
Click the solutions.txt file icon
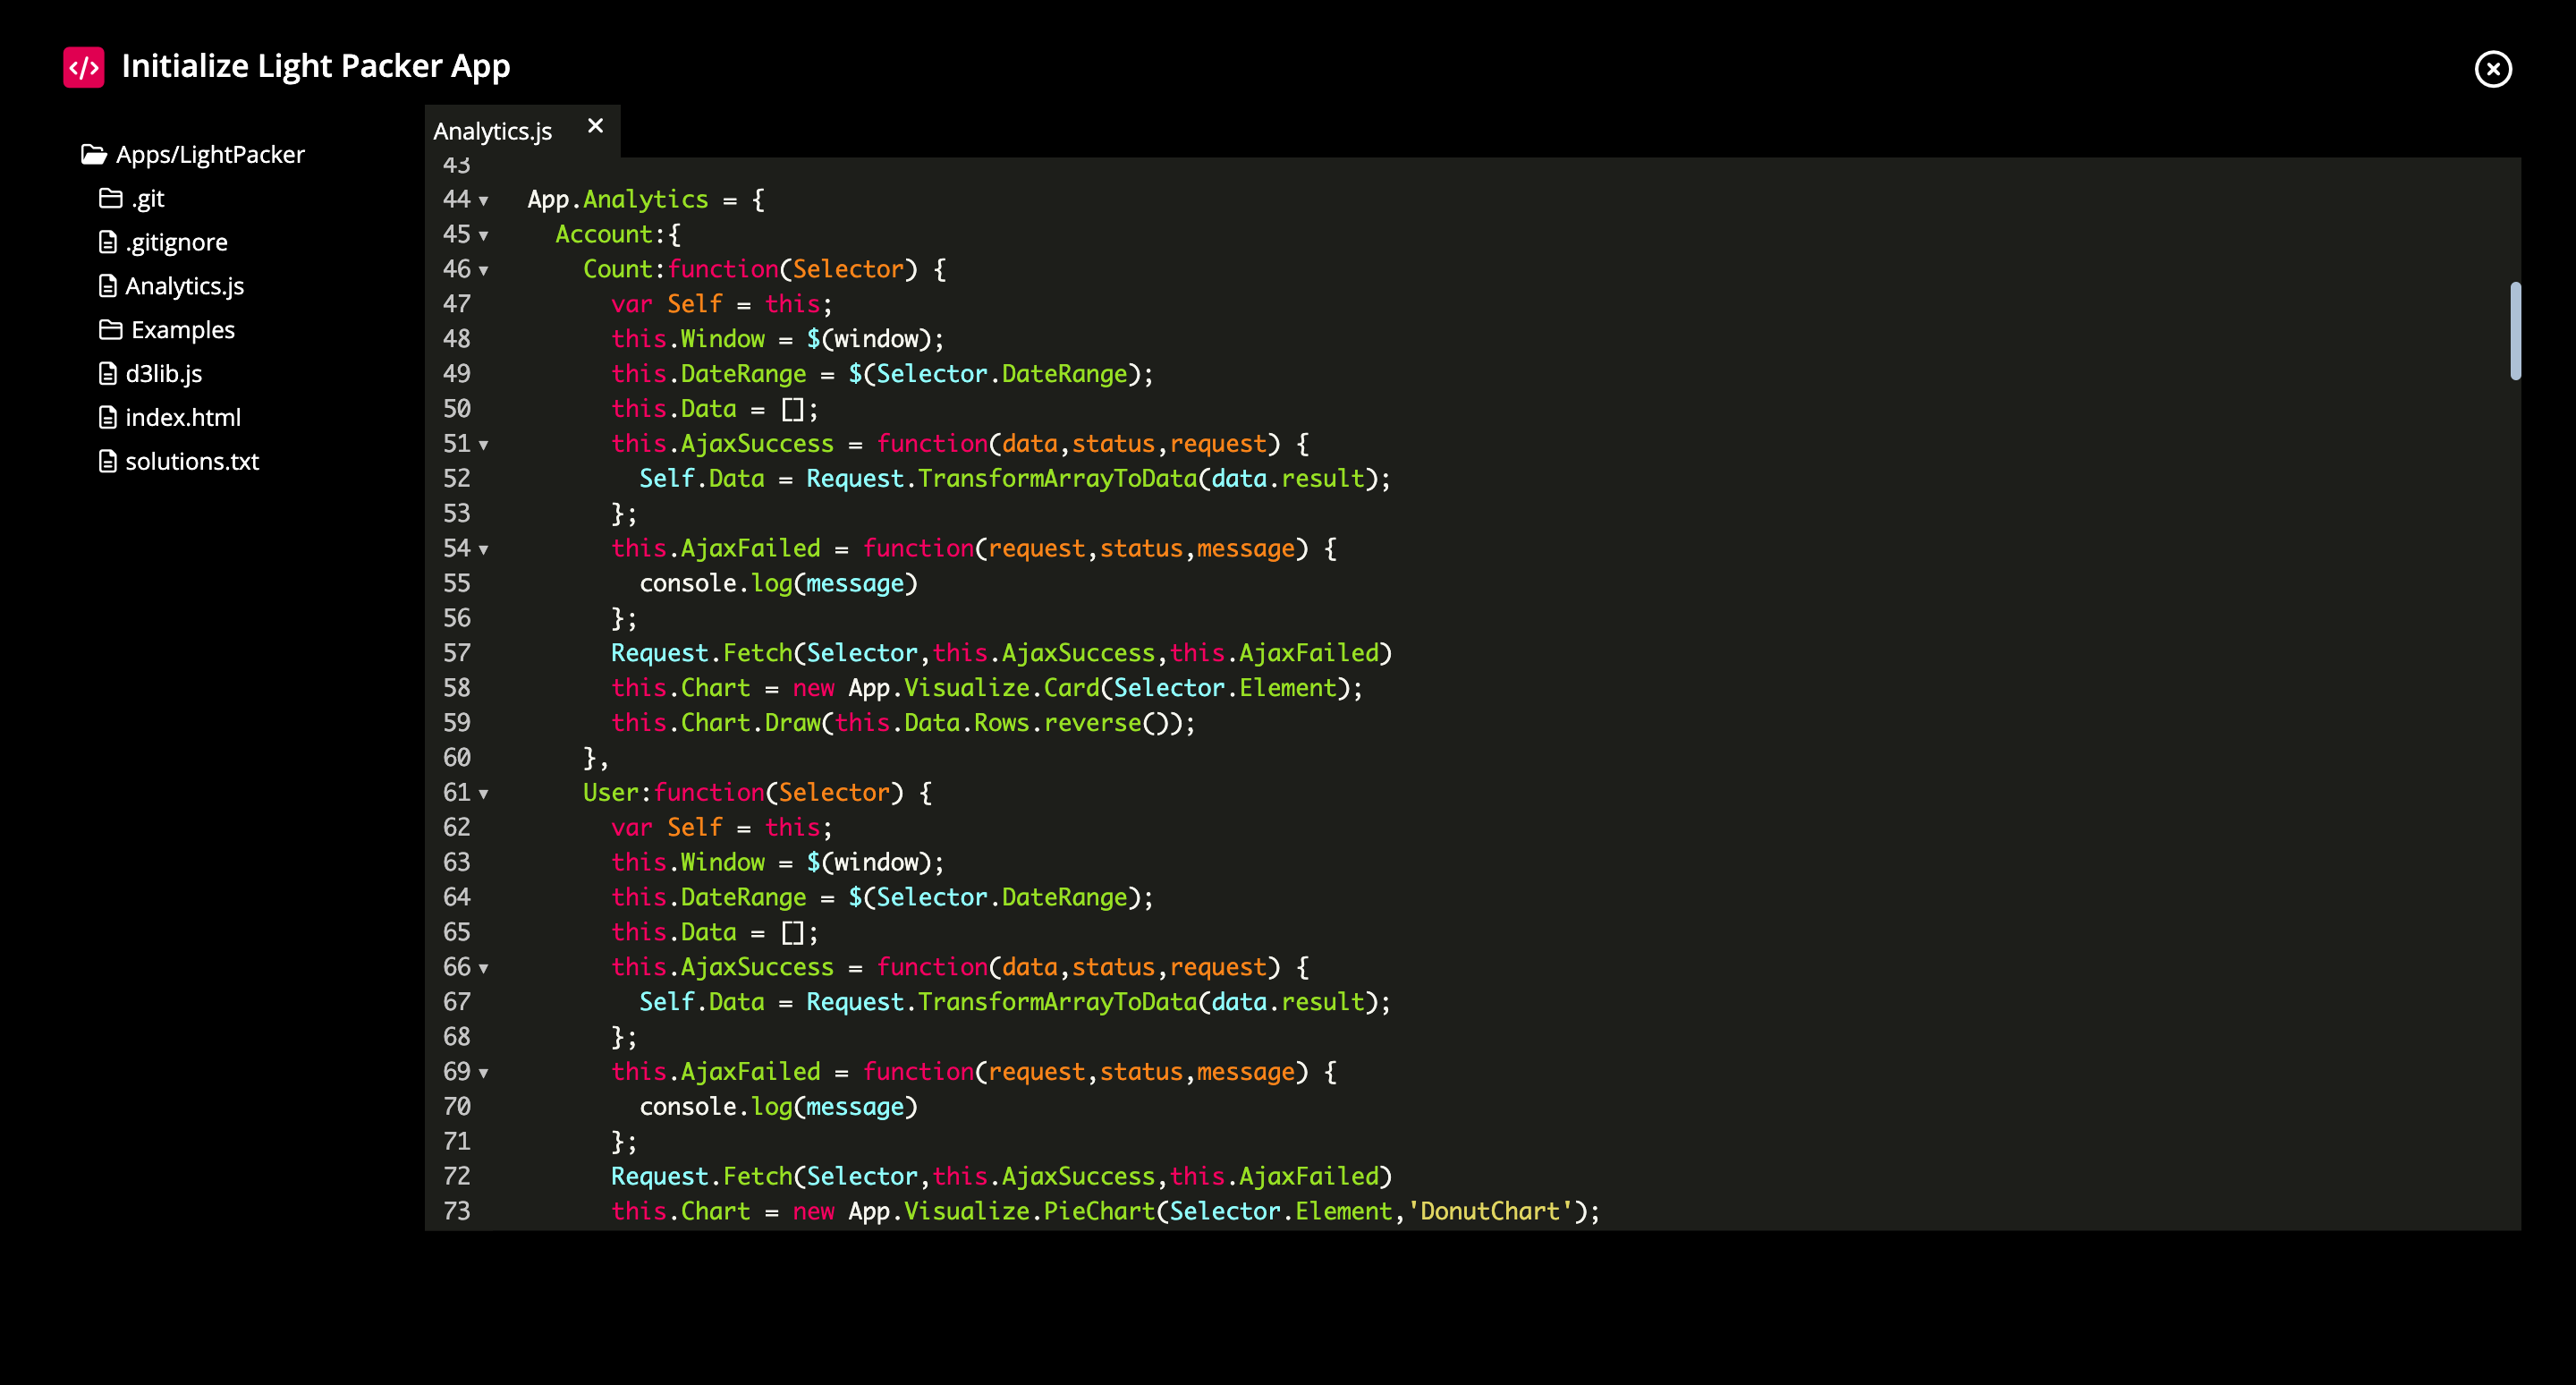tap(108, 461)
